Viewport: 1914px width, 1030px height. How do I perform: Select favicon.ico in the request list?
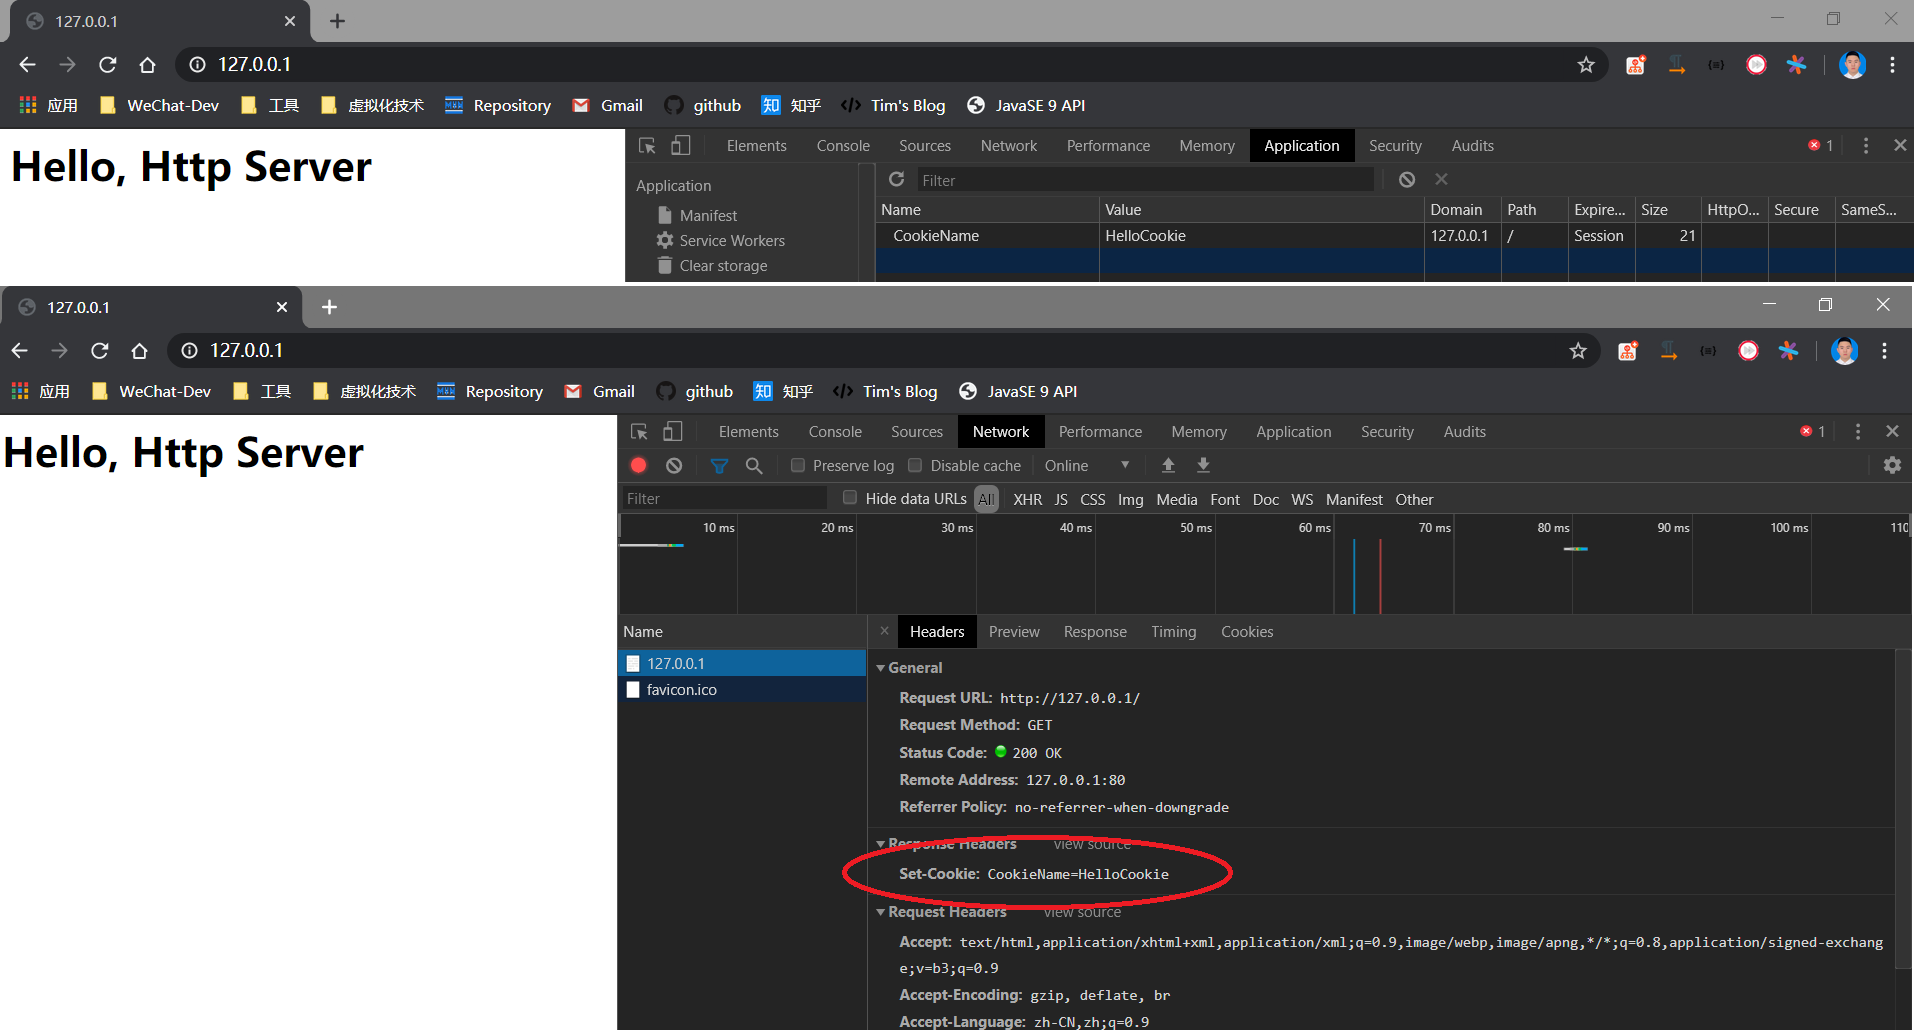click(x=681, y=690)
